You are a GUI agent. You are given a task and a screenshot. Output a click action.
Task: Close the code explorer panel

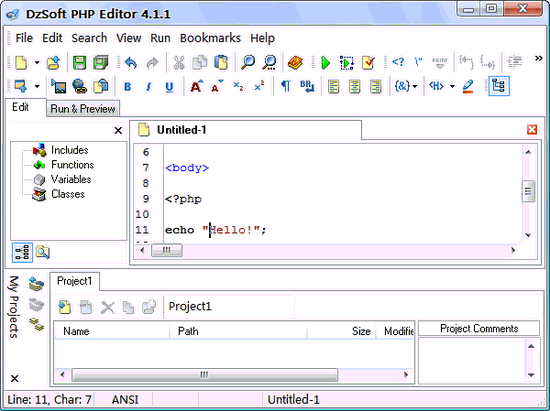(x=118, y=130)
